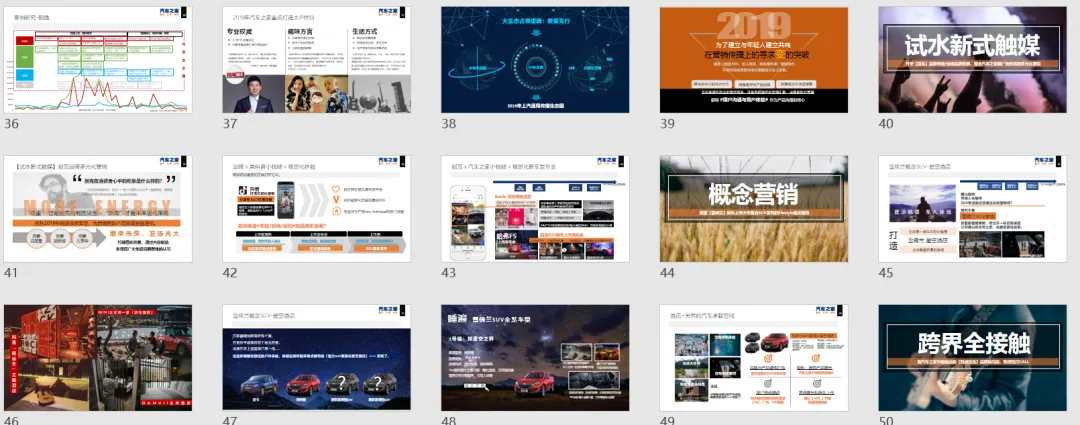Screen dimensions: 1080x425
Task: Select slide 44 titled 概念营销
Action: (x=754, y=209)
